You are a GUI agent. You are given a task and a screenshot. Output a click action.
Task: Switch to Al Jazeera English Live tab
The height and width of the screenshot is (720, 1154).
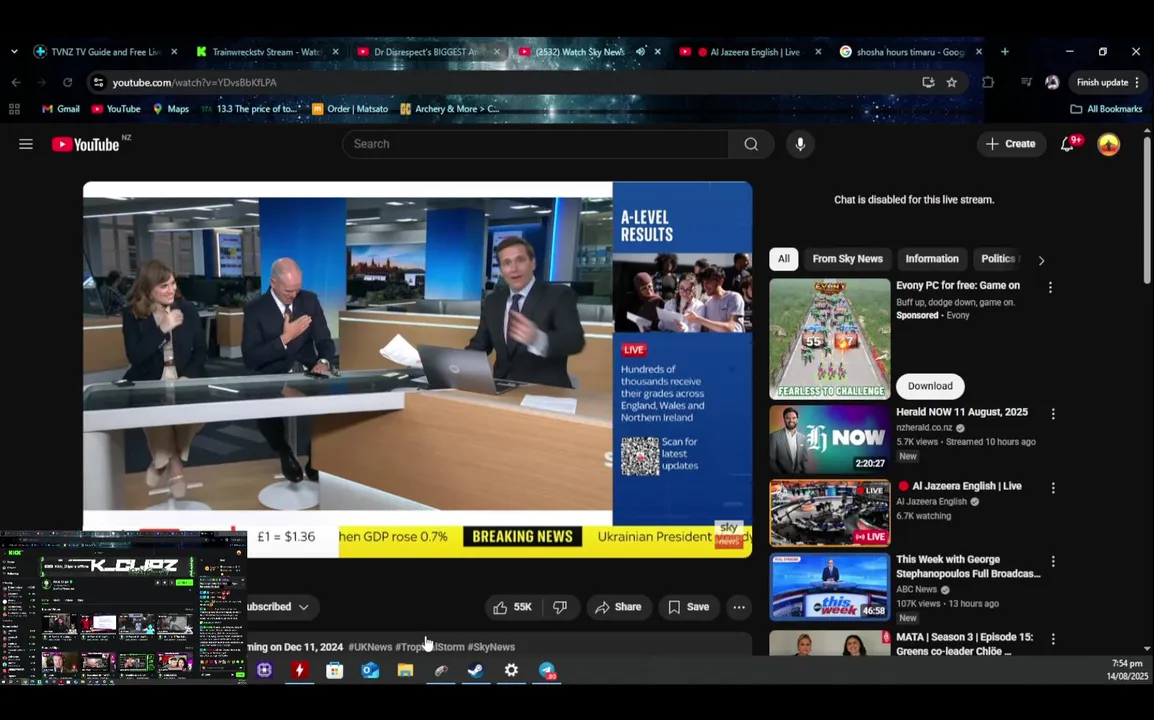[750, 52]
